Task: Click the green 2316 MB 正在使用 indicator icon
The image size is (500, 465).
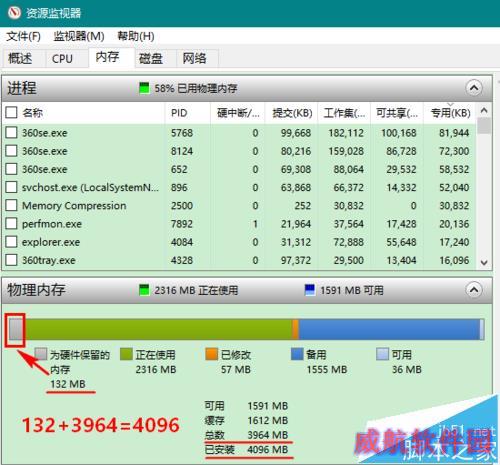Action: coord(144,290)
